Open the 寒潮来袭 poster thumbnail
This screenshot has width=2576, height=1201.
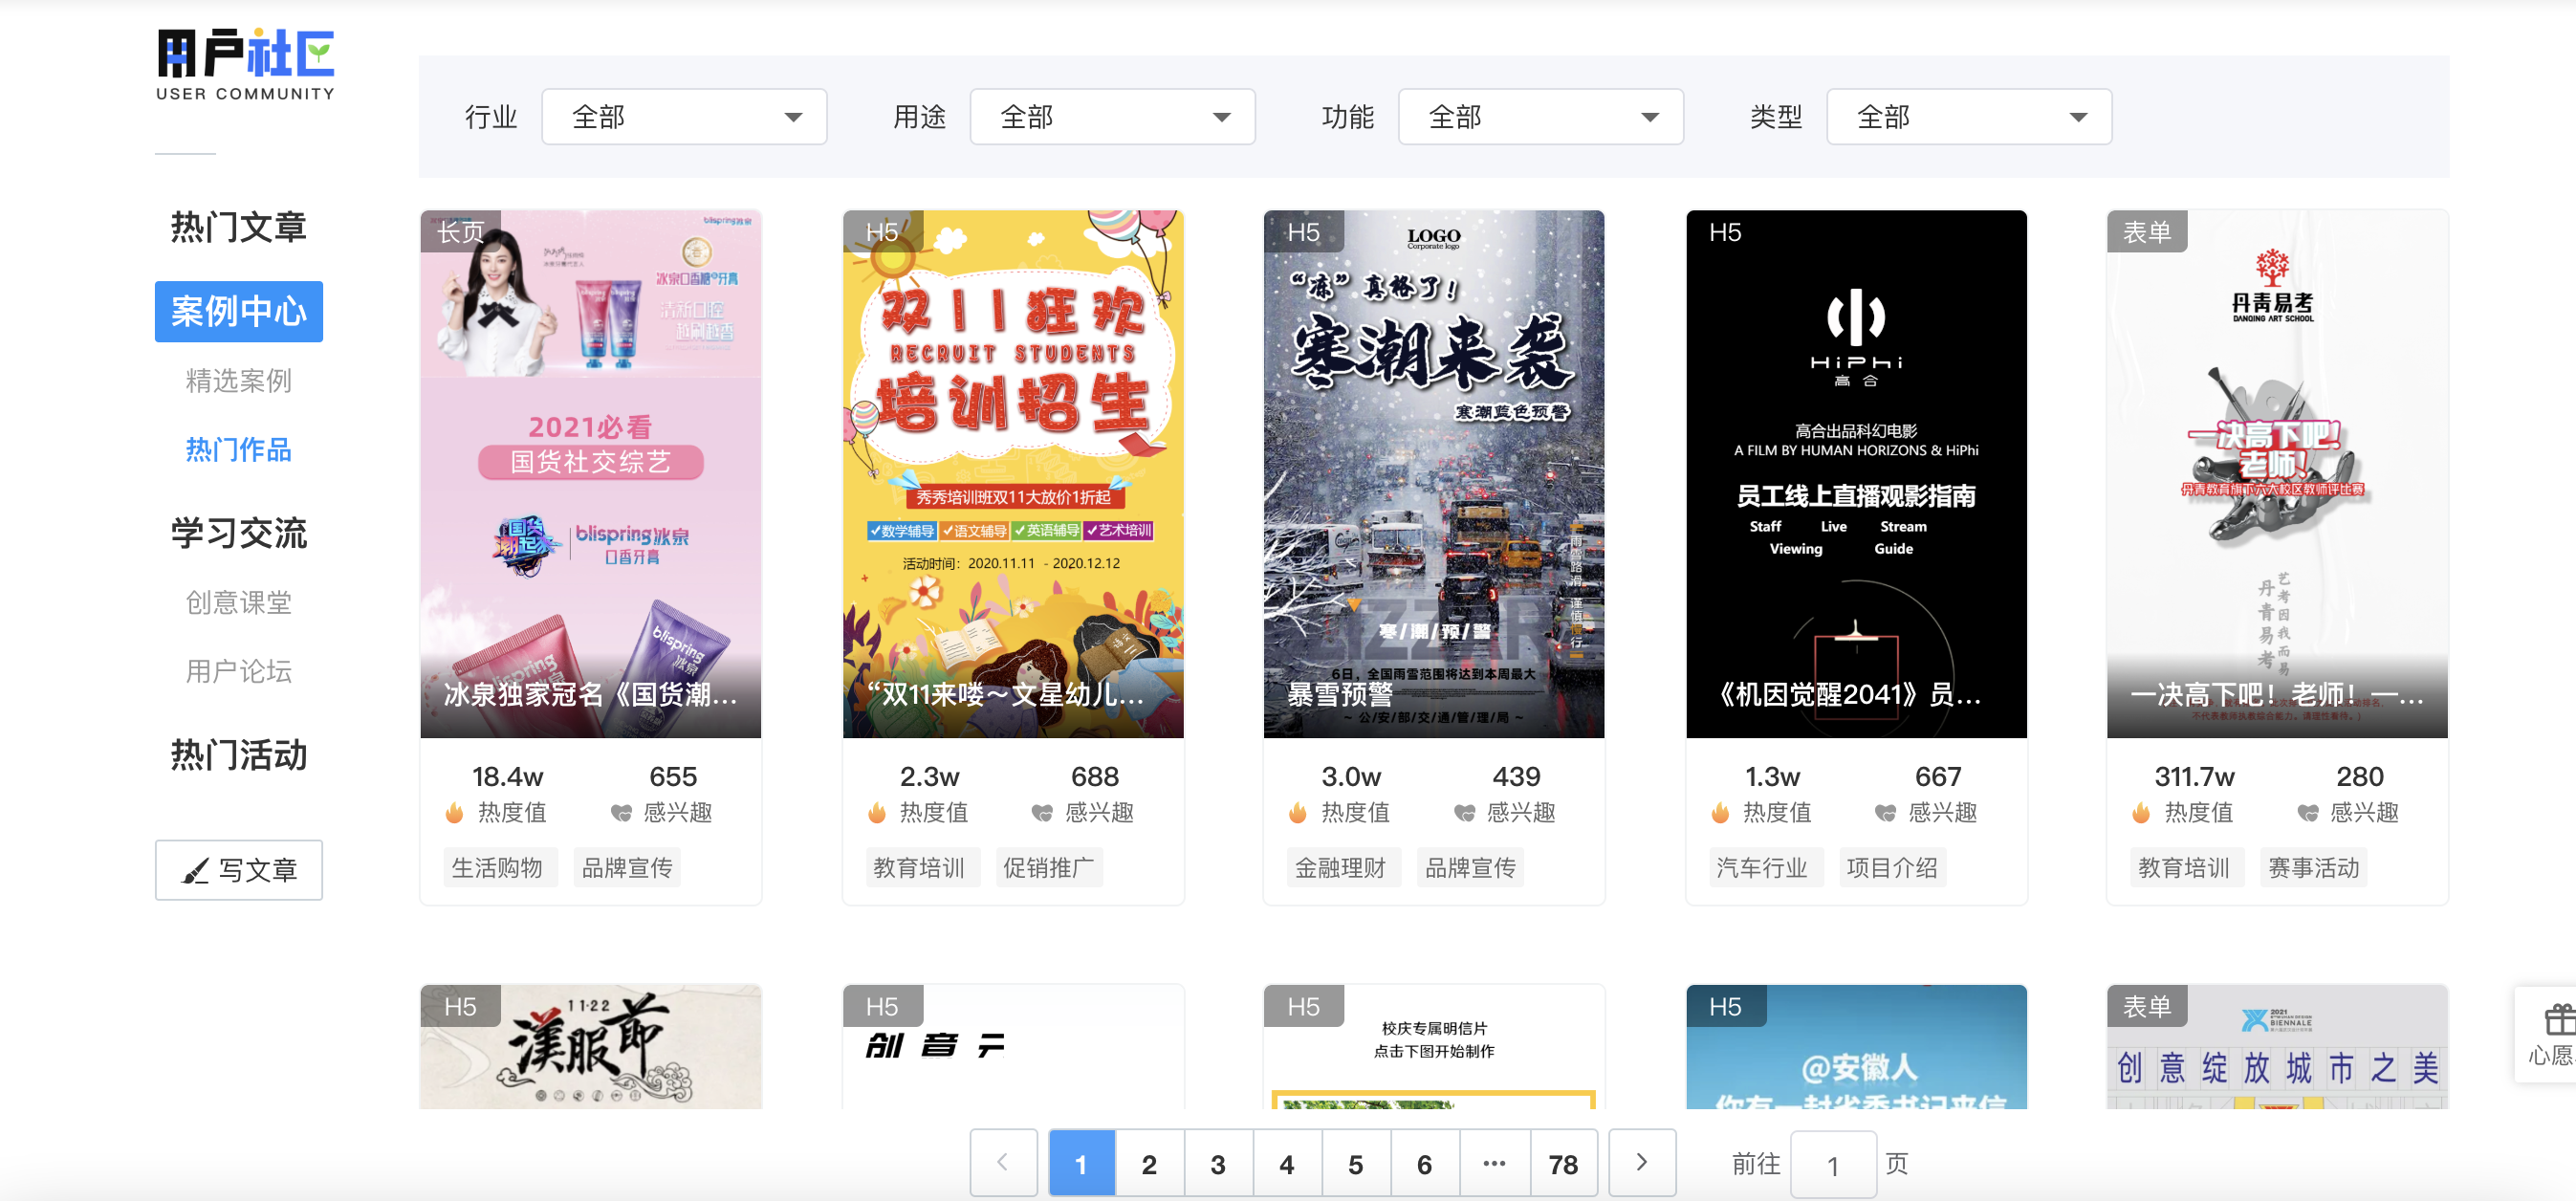tap(1434, 470)
